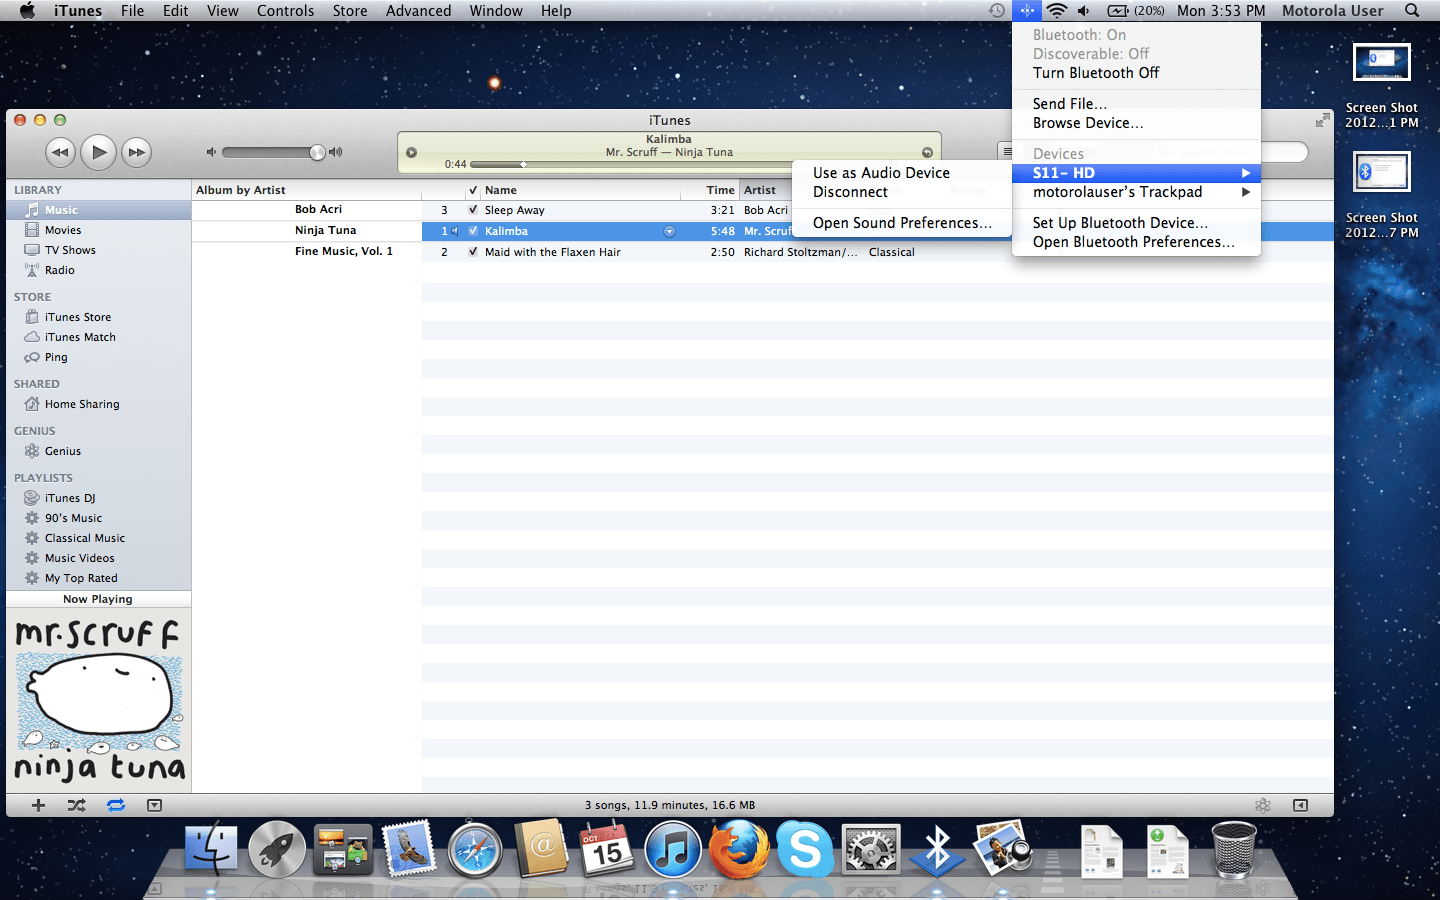
Task: Skip to the next track
Action: tap(137, 152)
